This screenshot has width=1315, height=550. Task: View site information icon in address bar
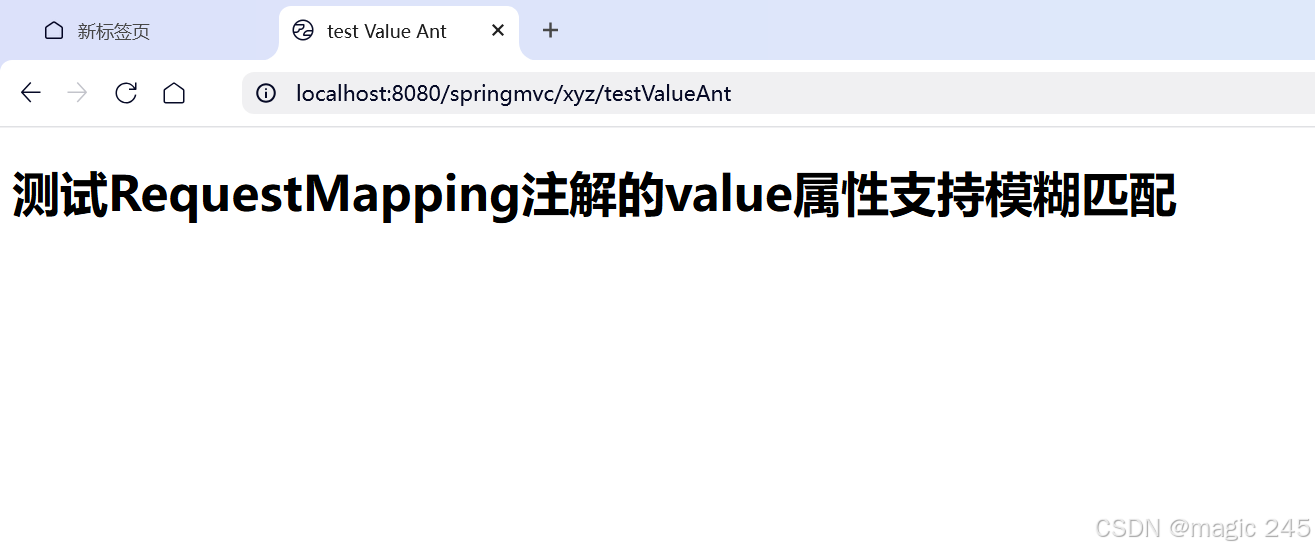[266, 93]
